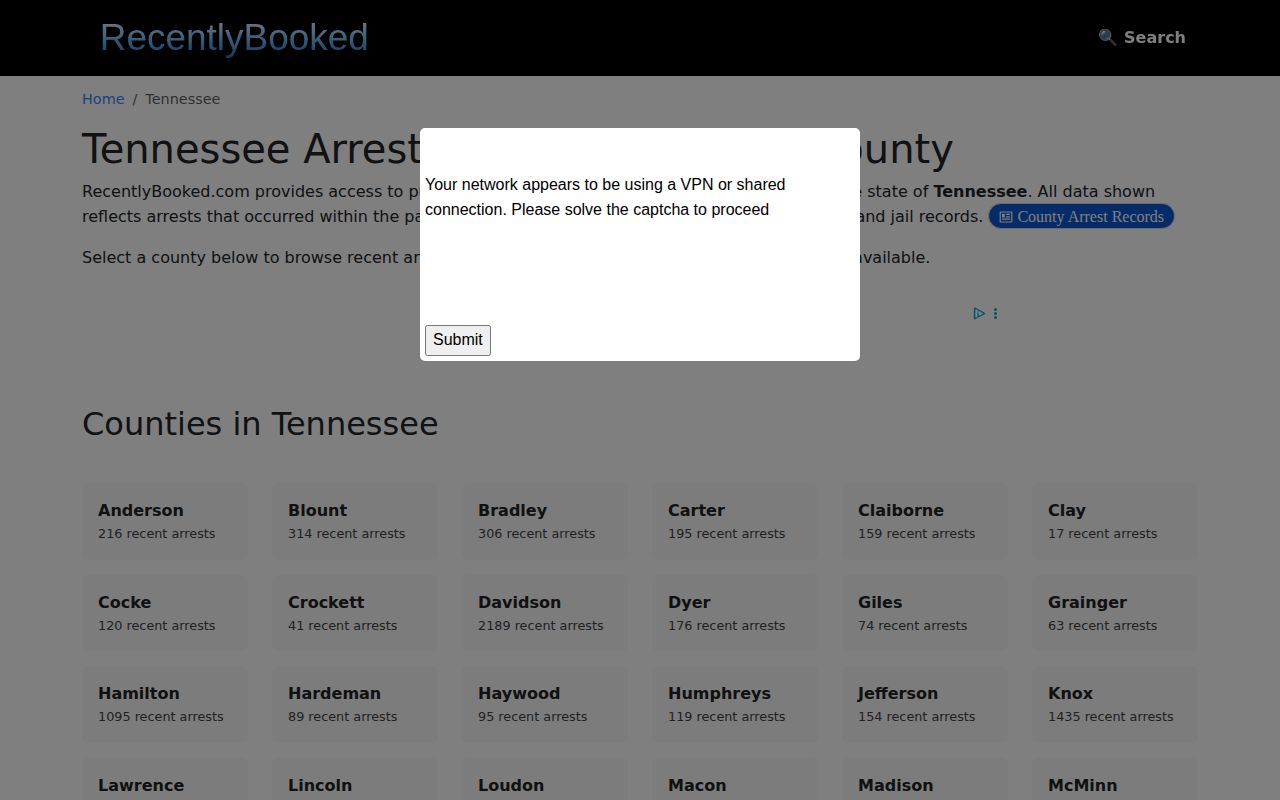Choose the Humphreys county card
This screenshot has width=1280, height=800.
point(735,704)
